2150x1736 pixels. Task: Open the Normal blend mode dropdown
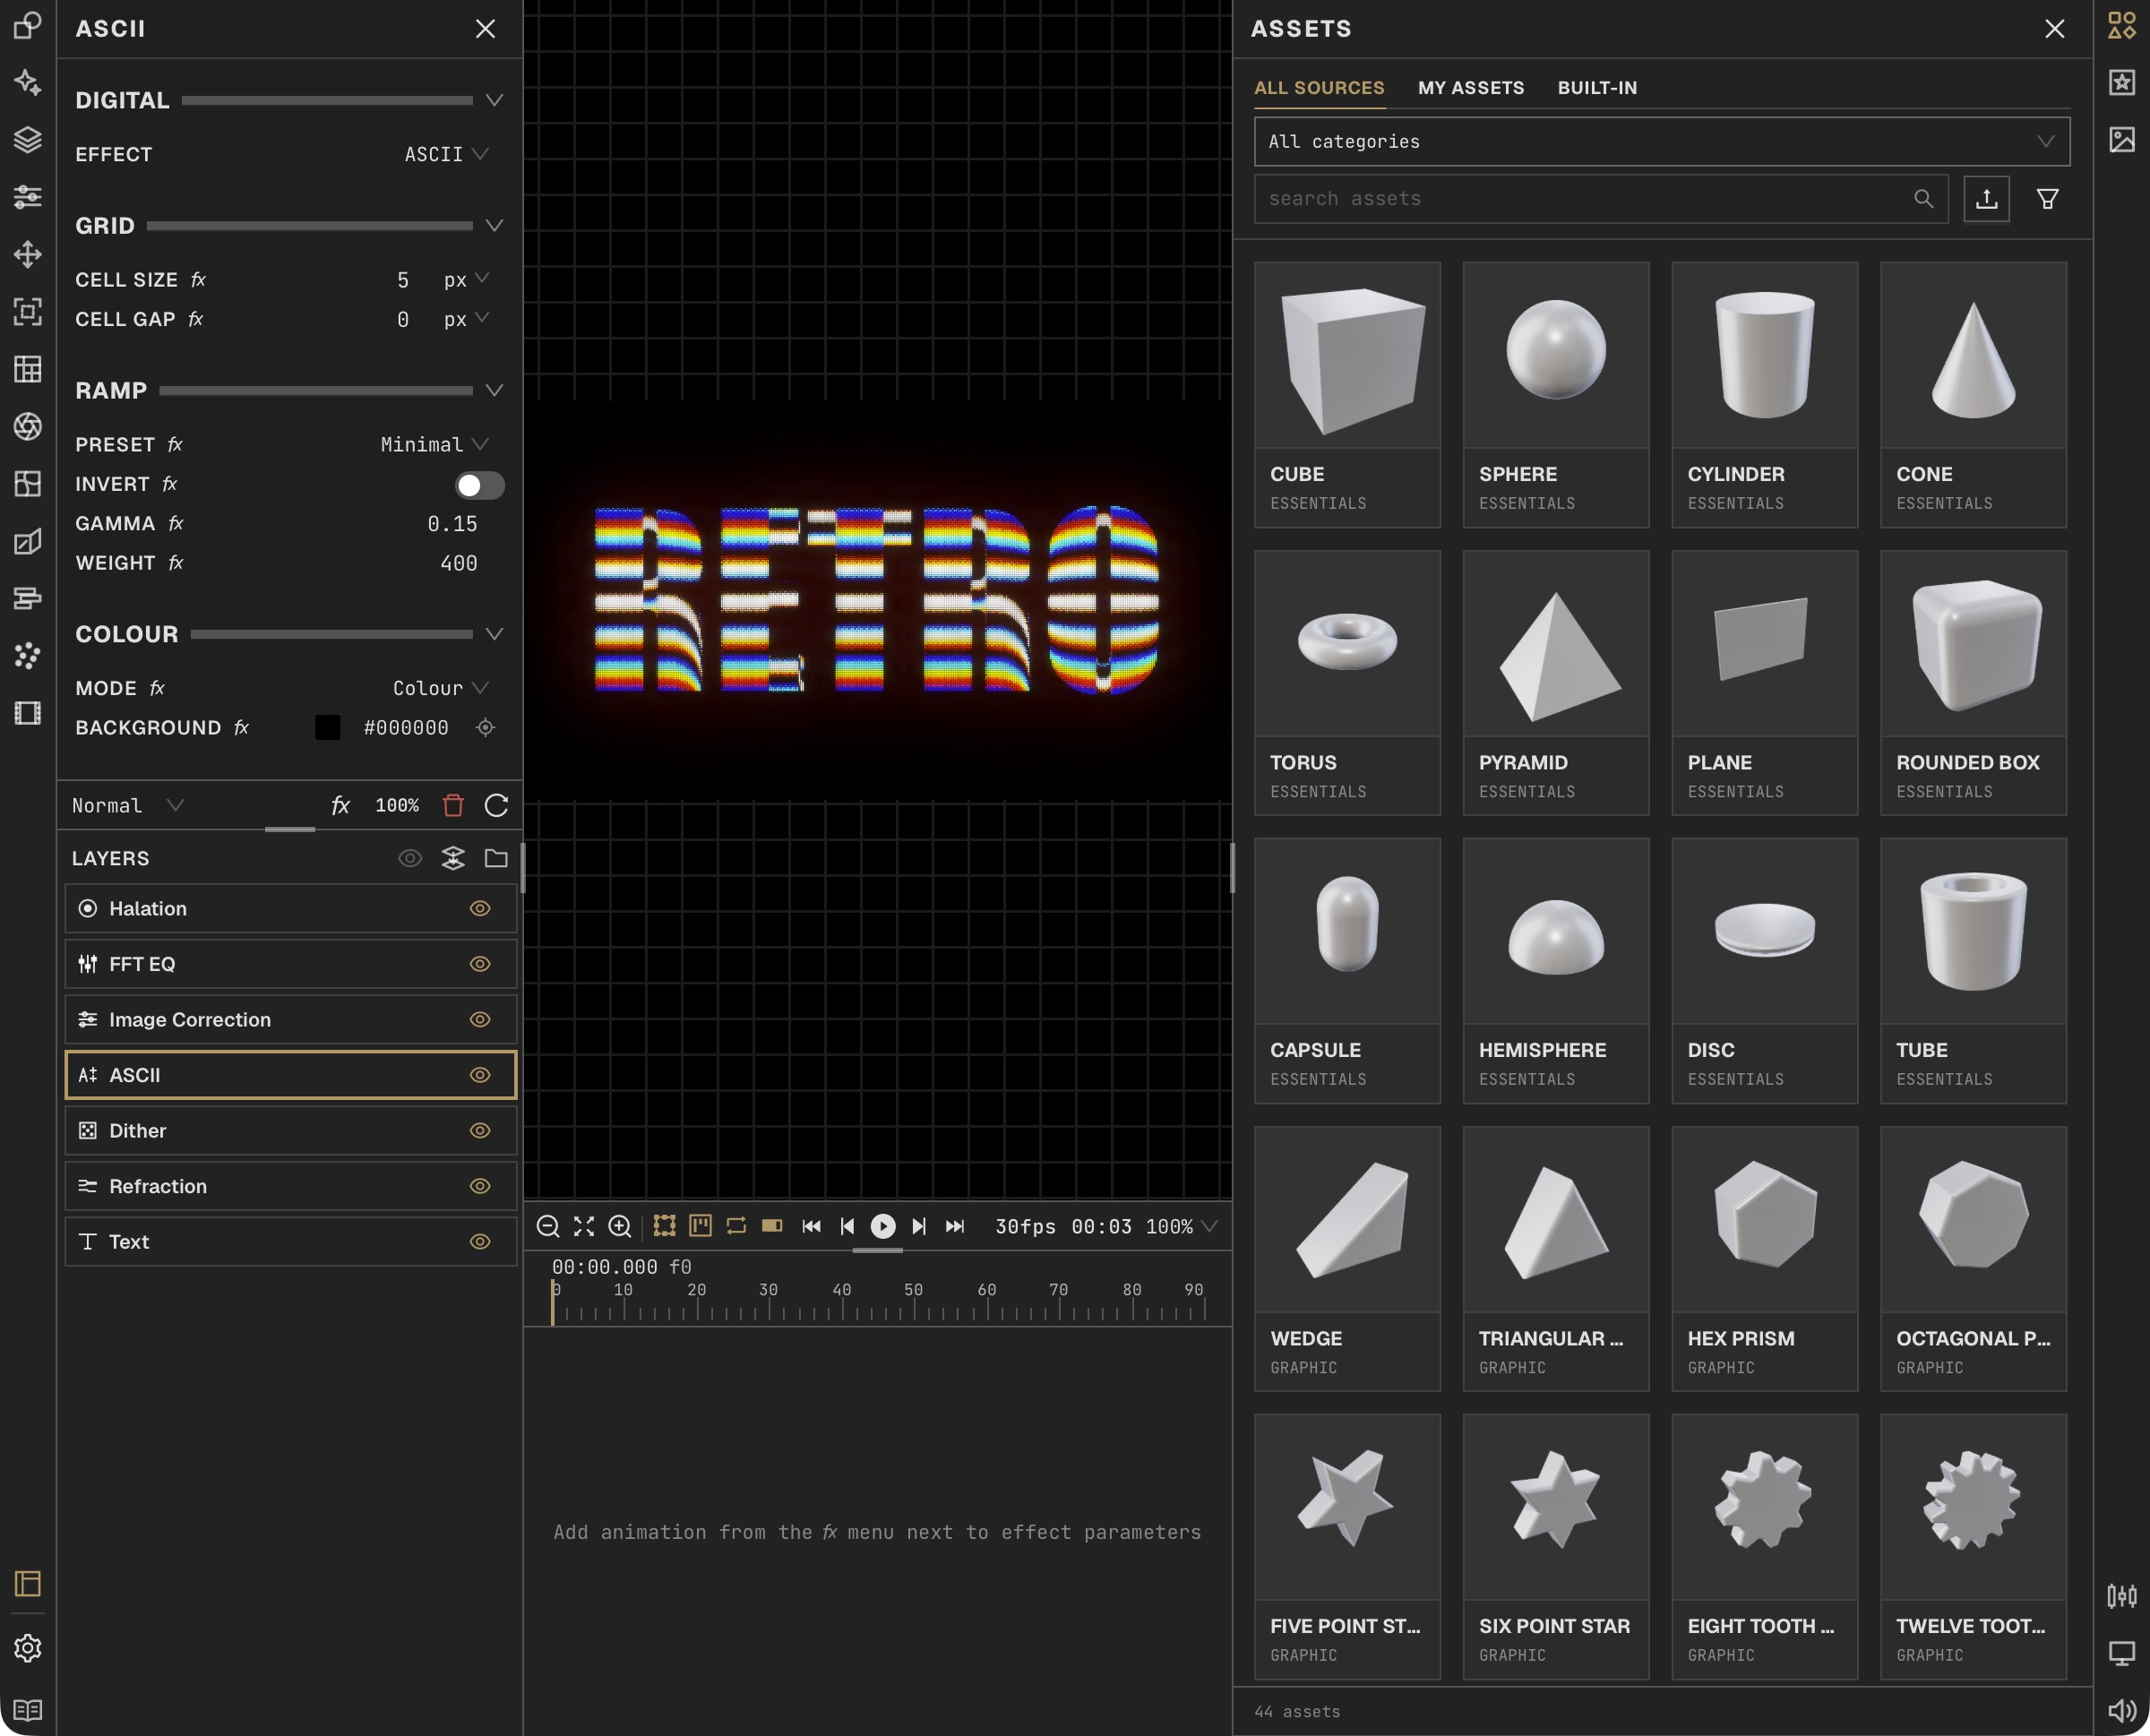(x=128, y=805)
